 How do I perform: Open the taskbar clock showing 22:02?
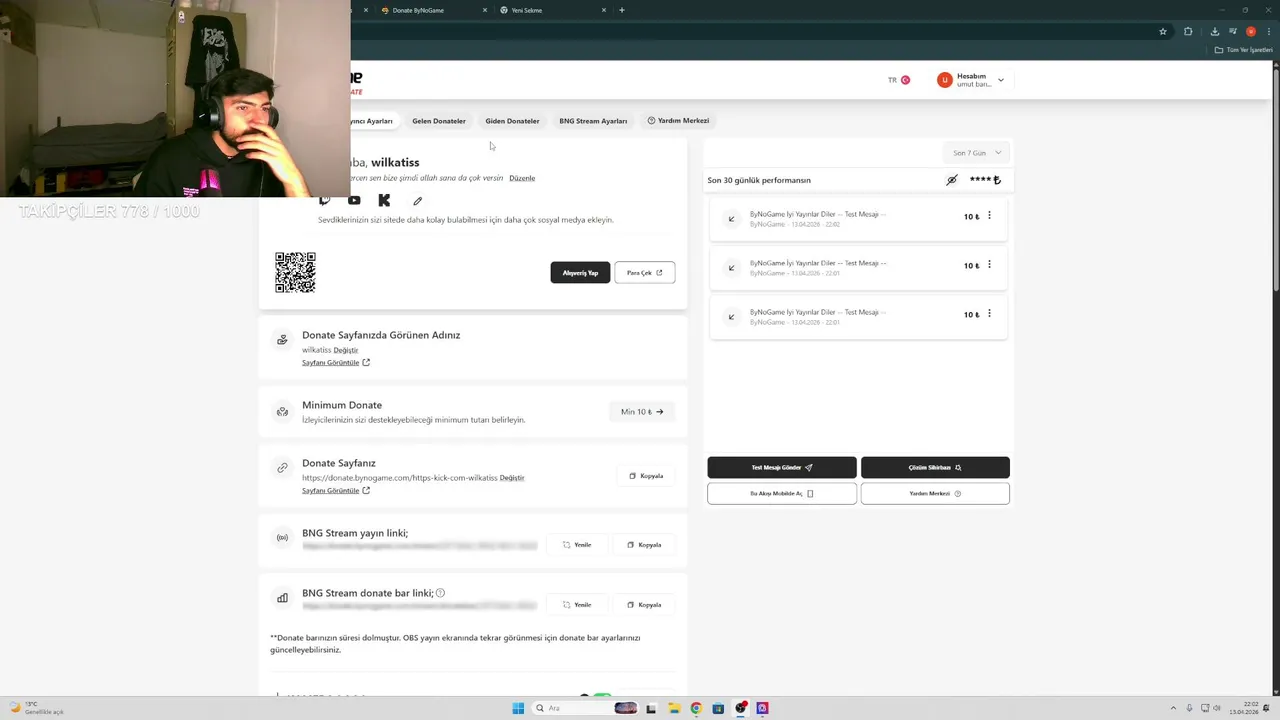click(x=1243, y=708)
